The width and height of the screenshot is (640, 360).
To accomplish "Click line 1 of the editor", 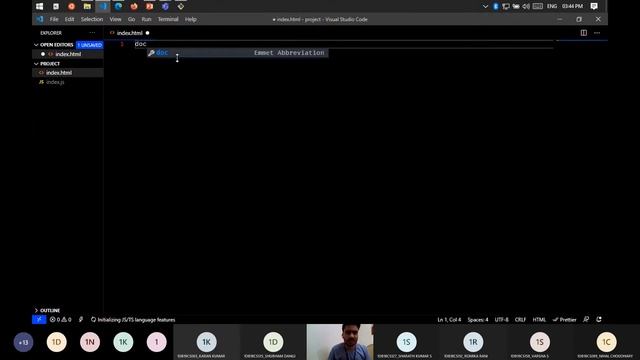I will point(343,44).
